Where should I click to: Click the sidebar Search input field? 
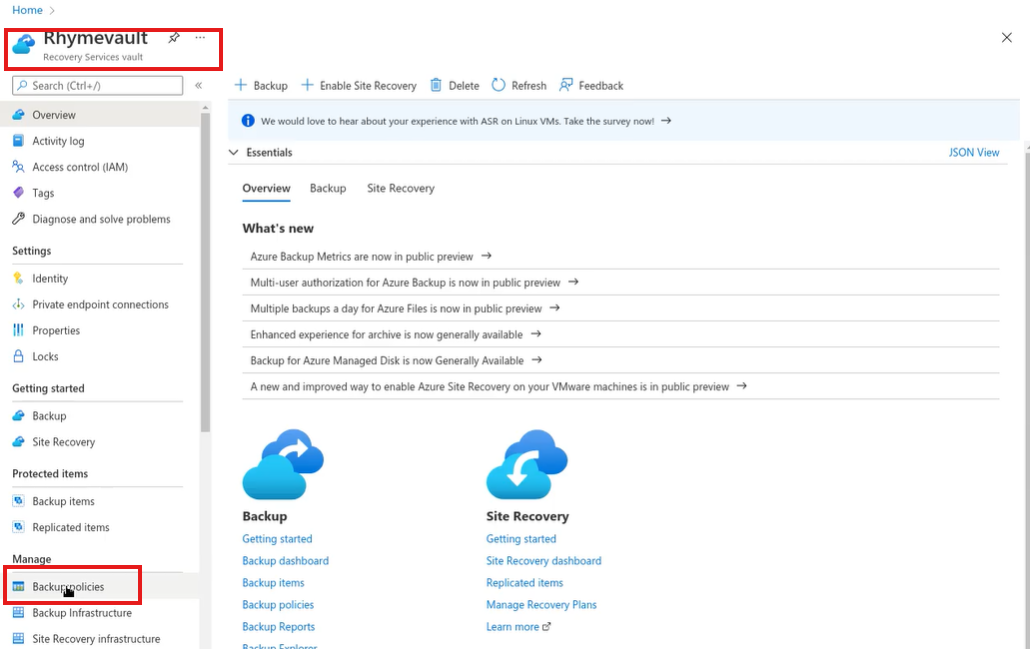[x=97, y=85]
